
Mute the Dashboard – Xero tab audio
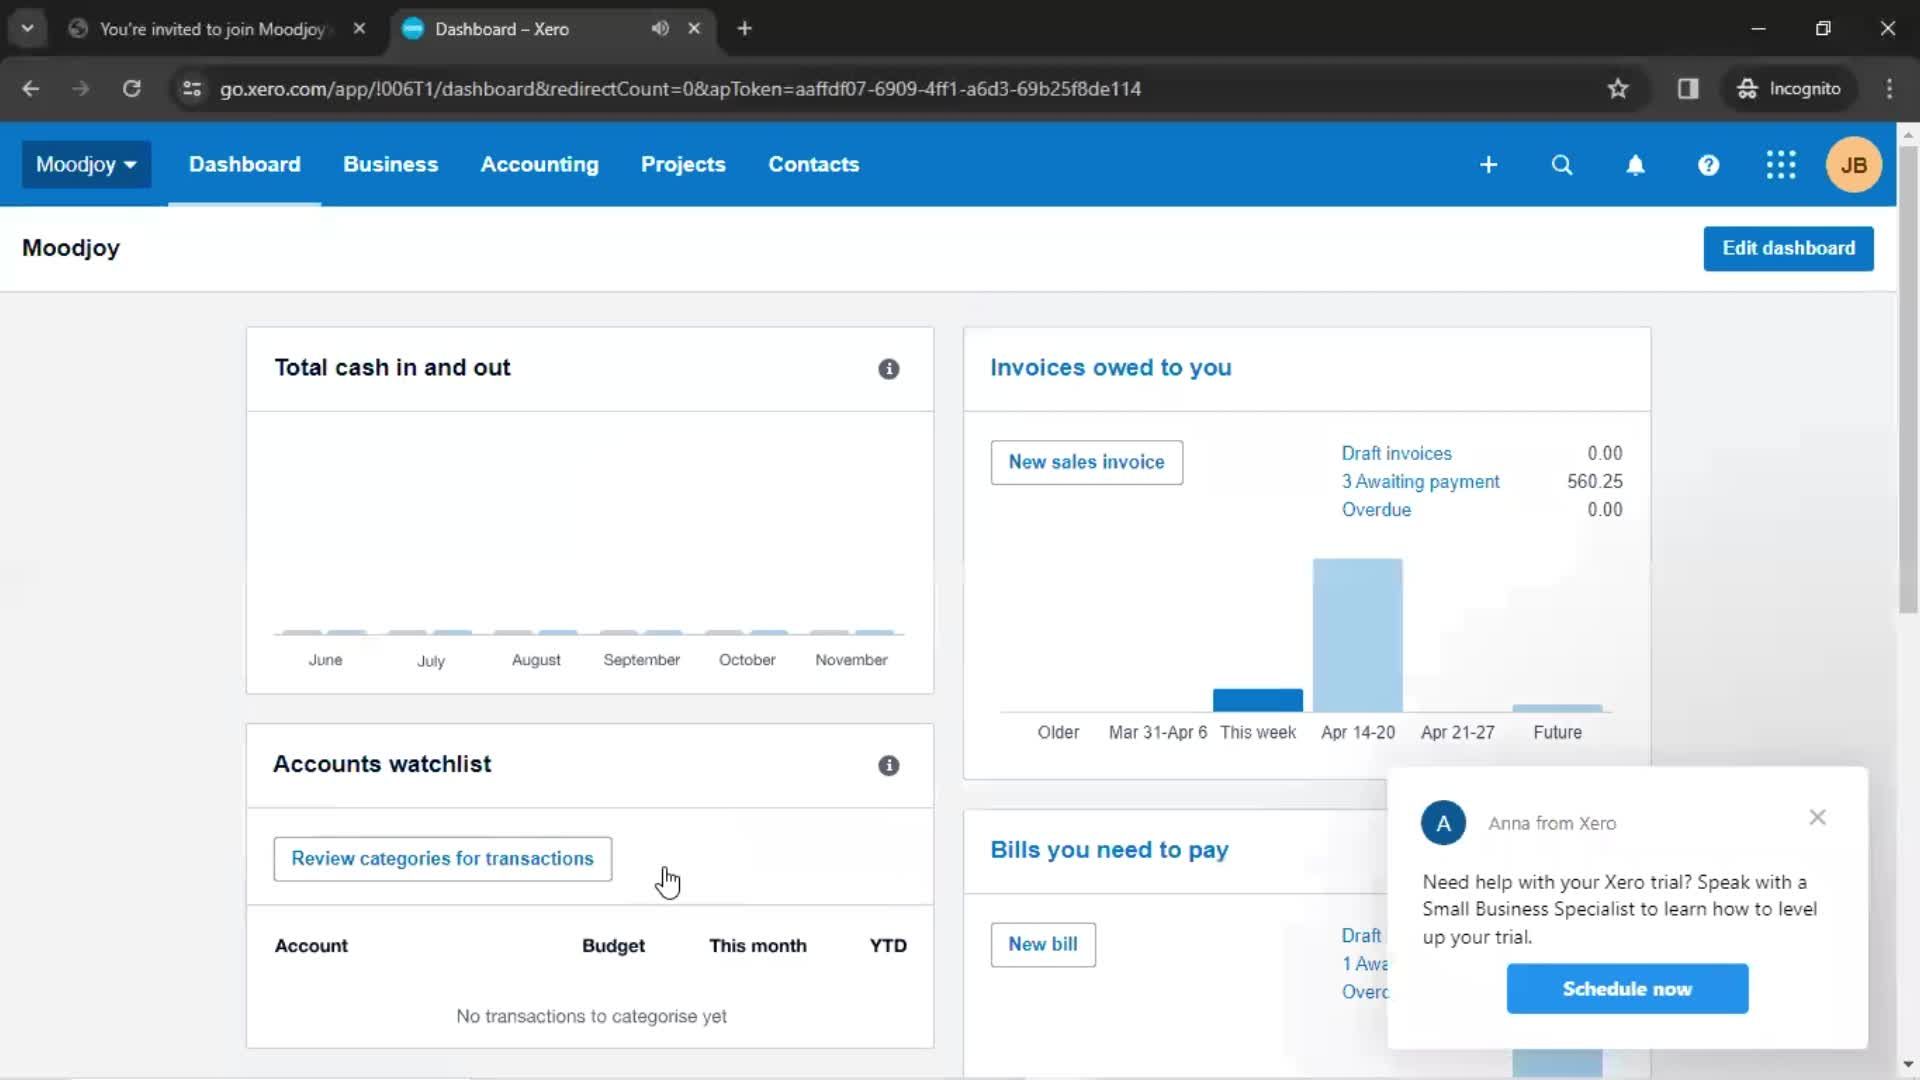coord(660,29)
